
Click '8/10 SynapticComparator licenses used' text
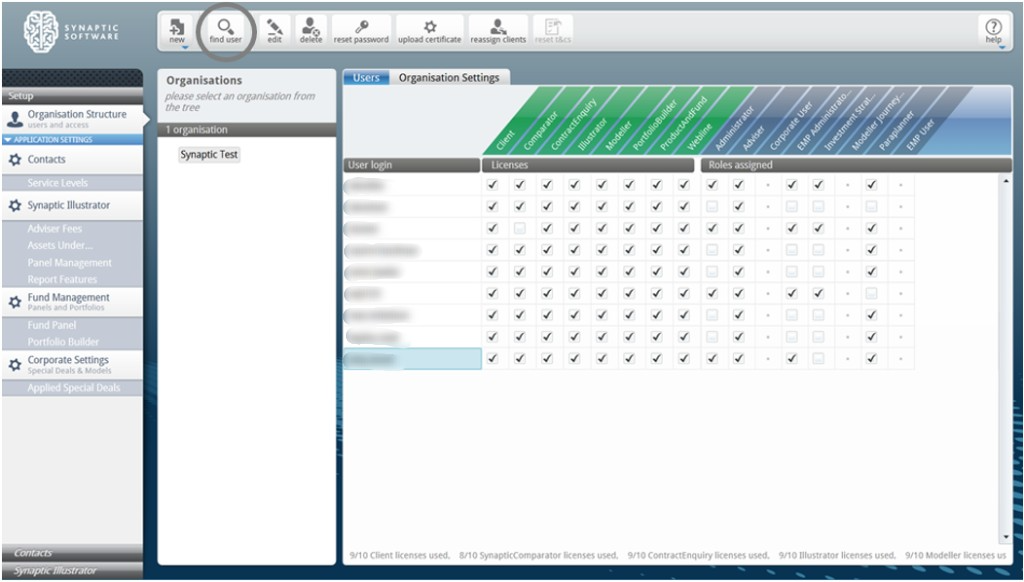(539, 555)
